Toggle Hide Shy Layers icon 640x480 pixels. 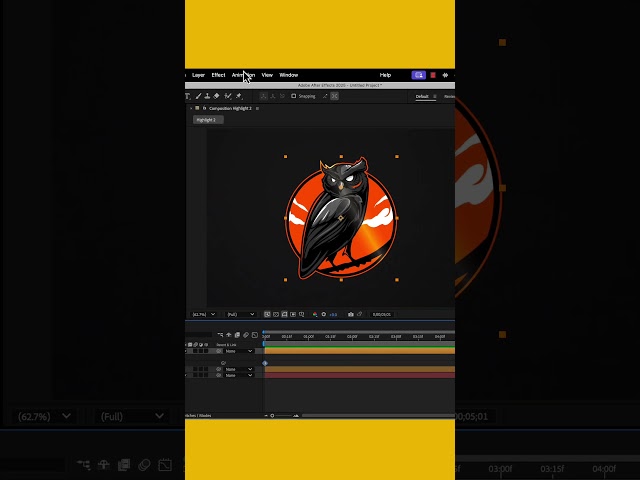pos(229,335)
